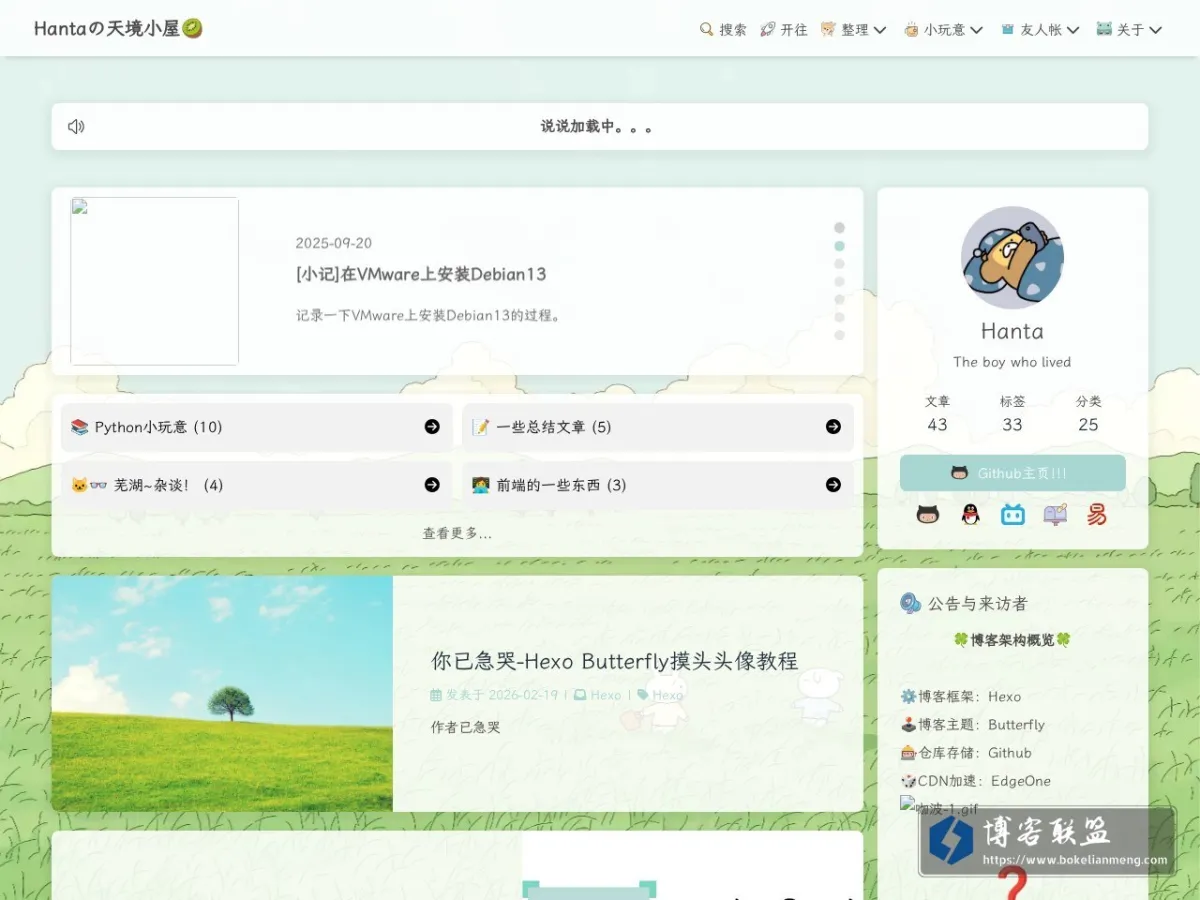Go to Hantaの天境小屋 site title

click(118, 29)
